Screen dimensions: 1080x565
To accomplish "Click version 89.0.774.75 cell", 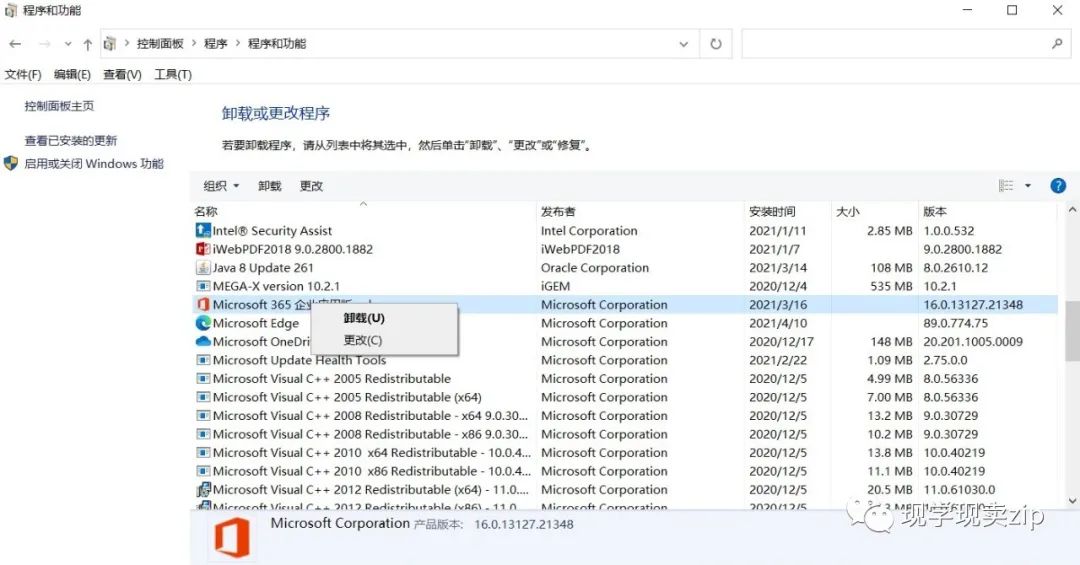I will click(x=955, y=323).
